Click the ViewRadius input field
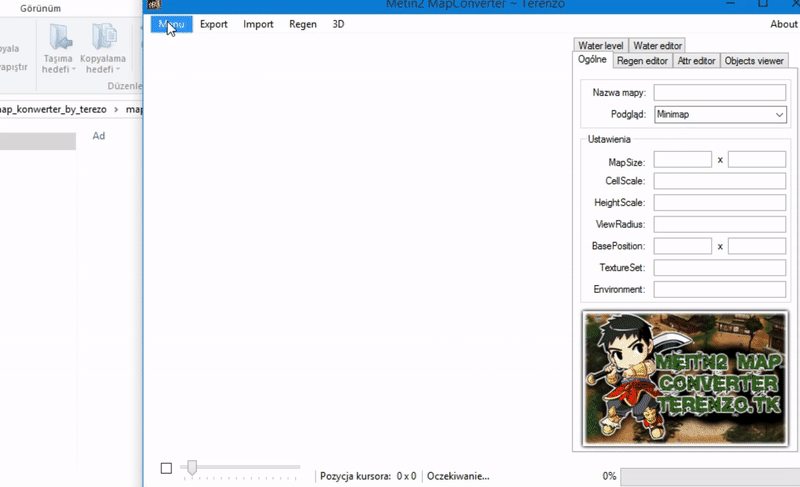This screenshot has width=800, height=487. [719, 224]
